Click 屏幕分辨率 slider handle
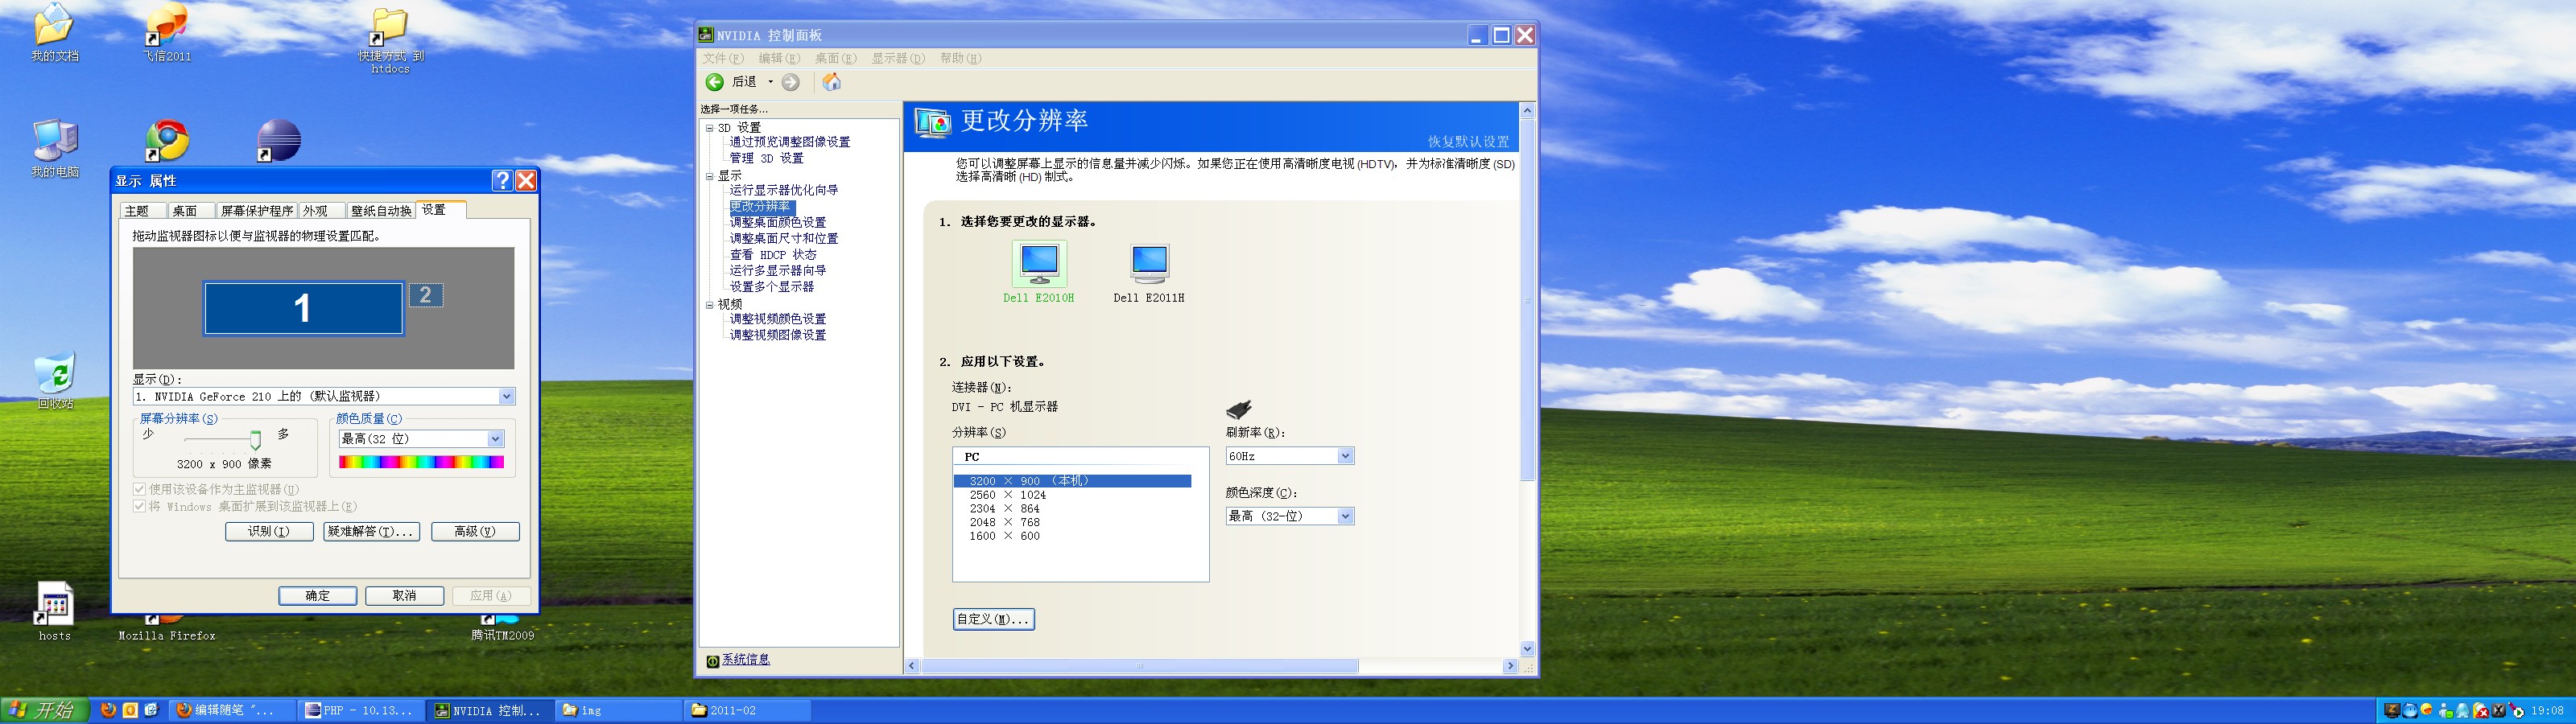 pos(255,440)
